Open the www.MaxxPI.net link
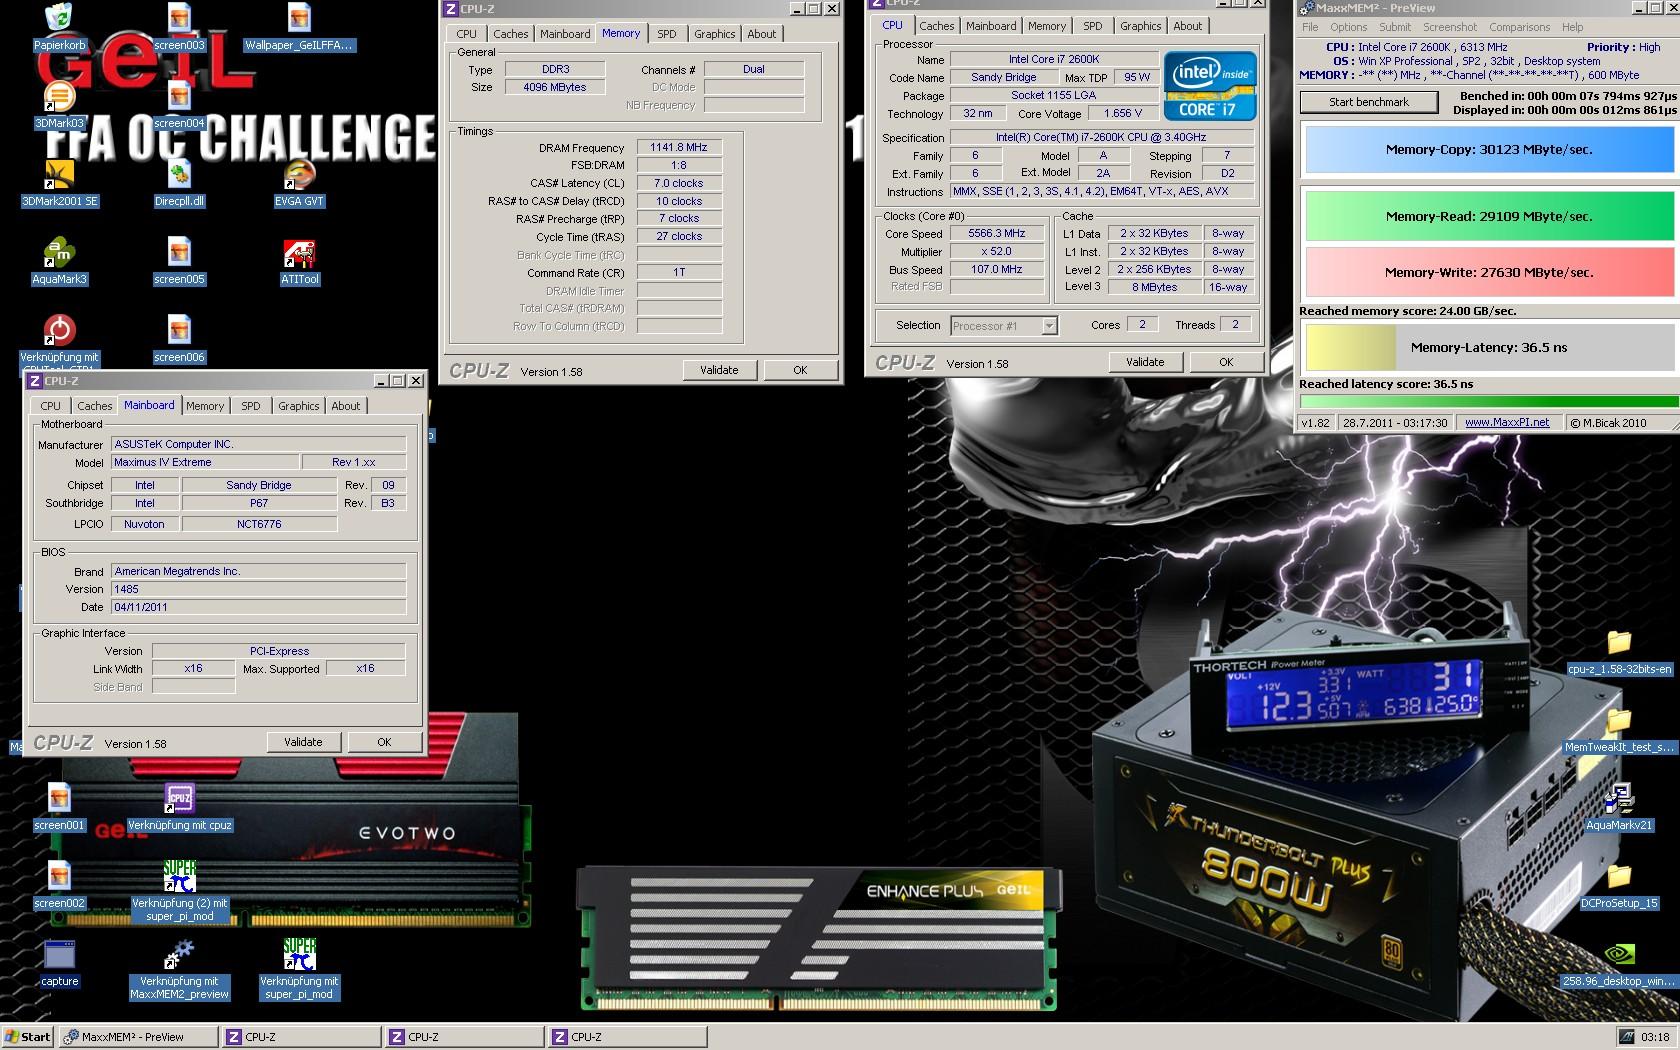 1507,422
